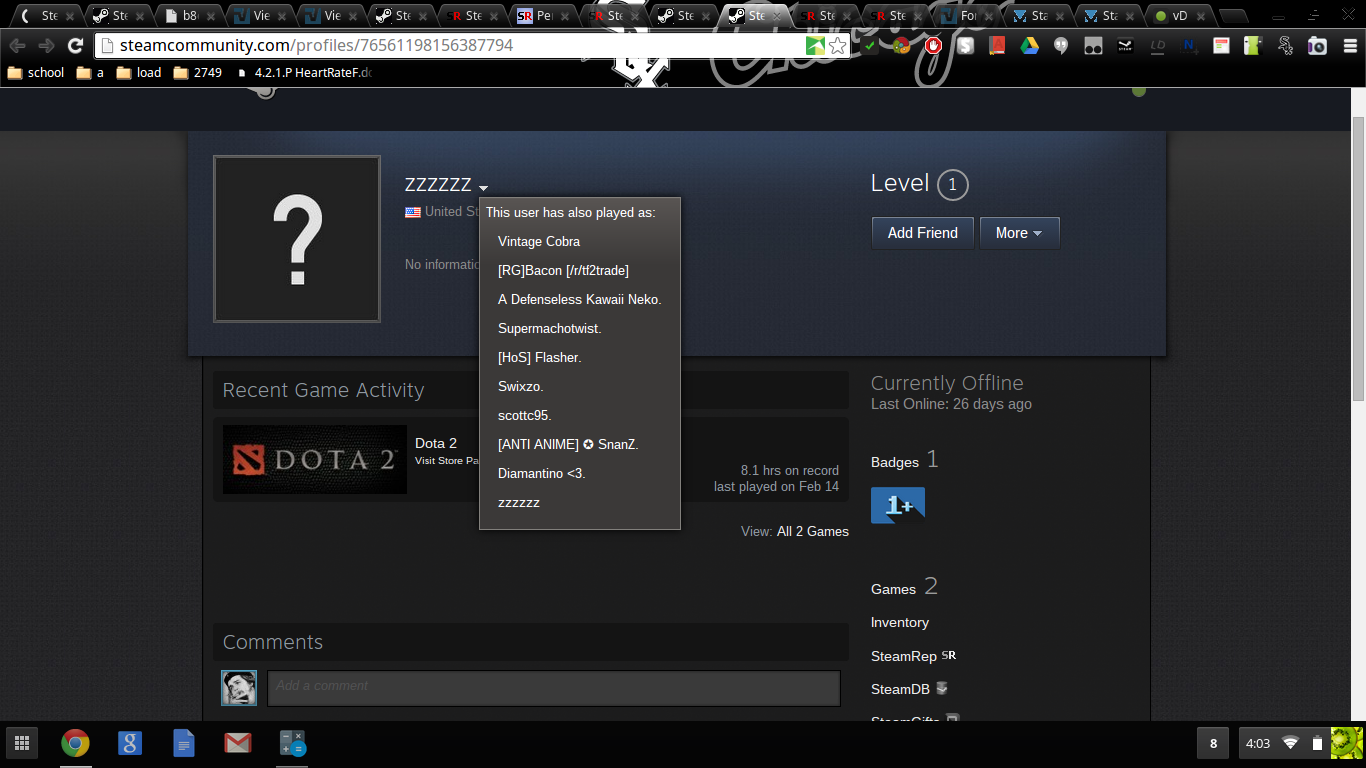
Task: Open the 2749 bookmarks folder
Action: [x=197, y=73]
